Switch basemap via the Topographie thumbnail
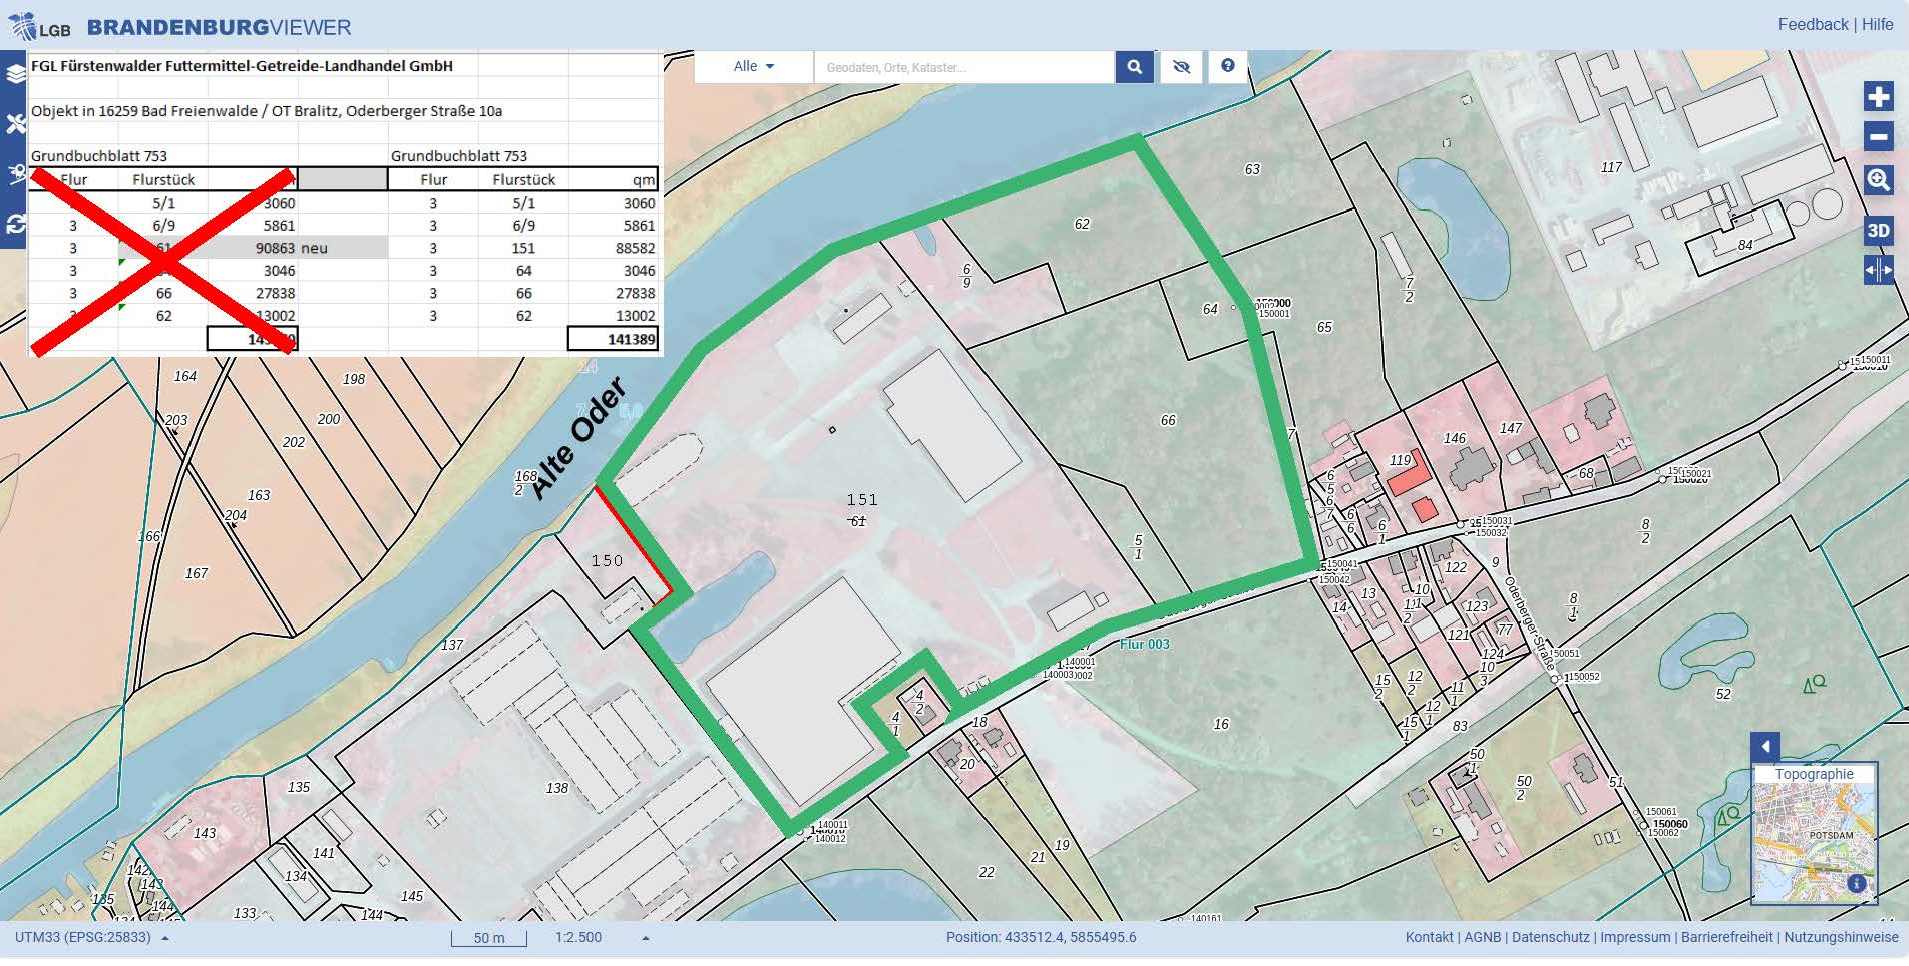This screenshot has height=966, width=1909. tap(1814, 834)
